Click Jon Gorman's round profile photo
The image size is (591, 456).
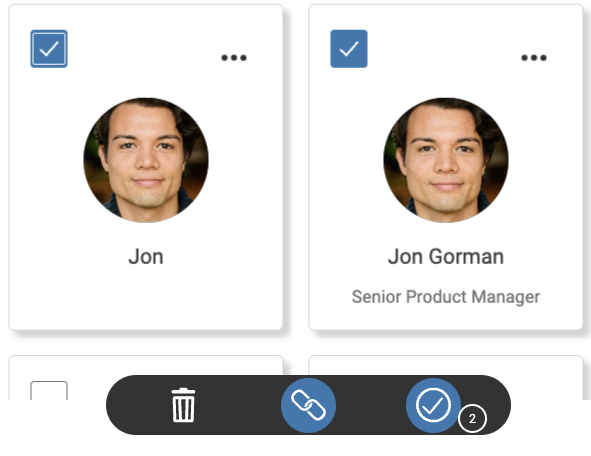[446, 160]
